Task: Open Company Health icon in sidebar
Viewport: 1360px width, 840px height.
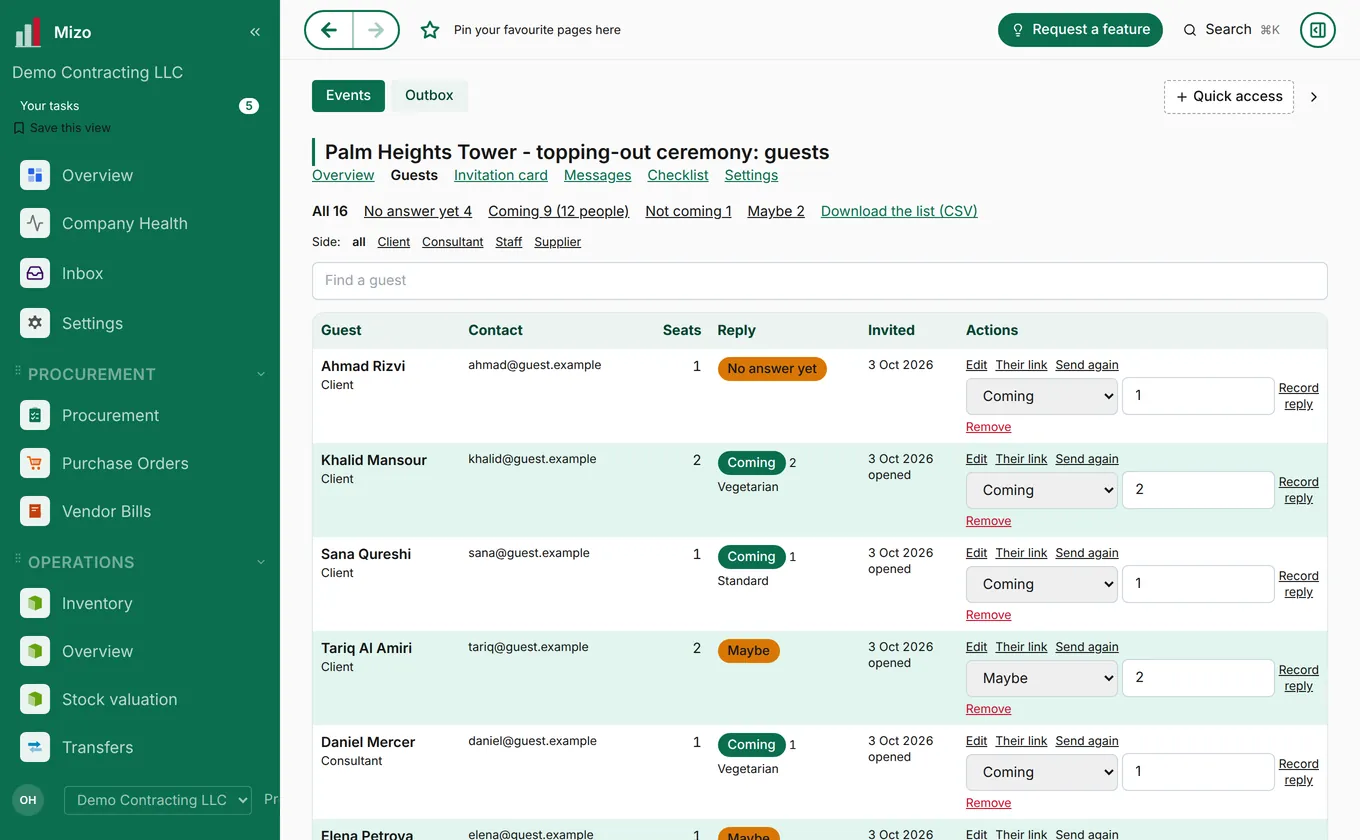Action: 35,223
